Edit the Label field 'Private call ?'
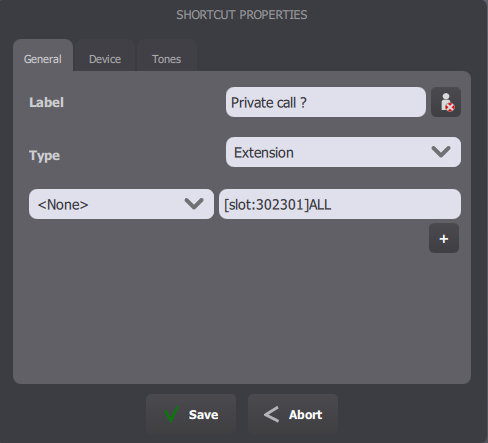488x443 pixels. coord(326,102)
